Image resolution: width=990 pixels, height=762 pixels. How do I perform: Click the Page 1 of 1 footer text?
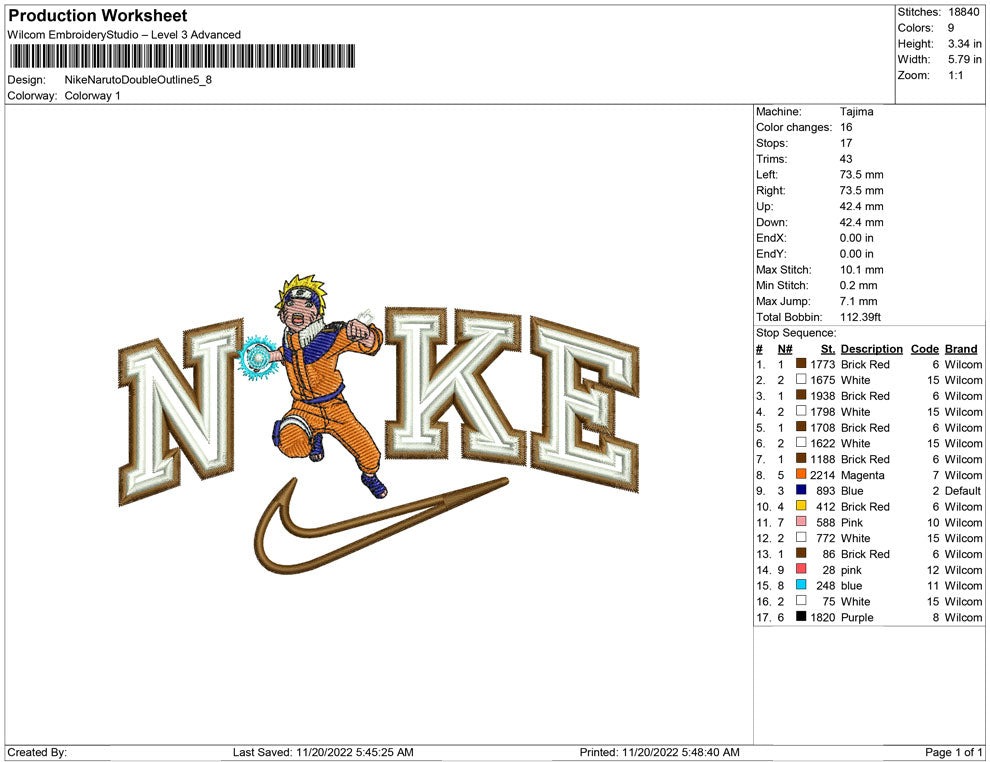pos(953,752)
